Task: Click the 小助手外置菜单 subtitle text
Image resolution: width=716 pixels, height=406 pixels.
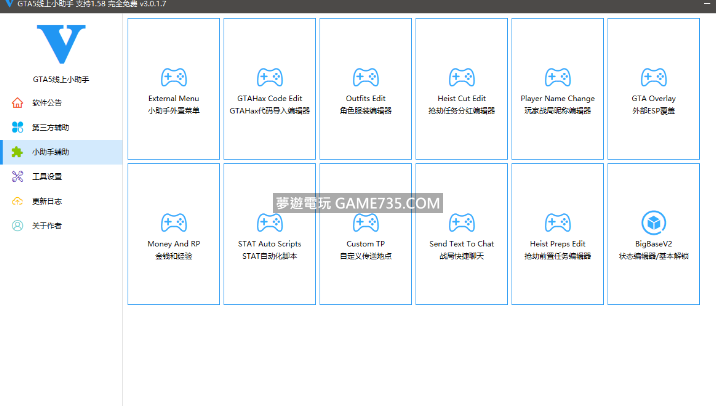Action: click(x=174, y=111)
